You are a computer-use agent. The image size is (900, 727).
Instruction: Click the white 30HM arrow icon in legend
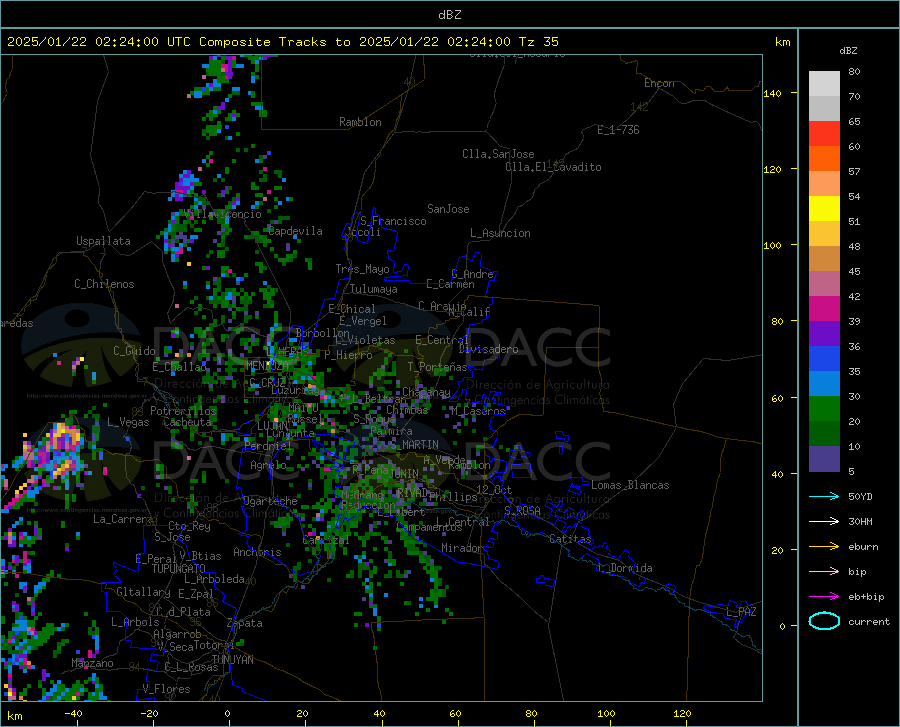(x=824, y=522)
